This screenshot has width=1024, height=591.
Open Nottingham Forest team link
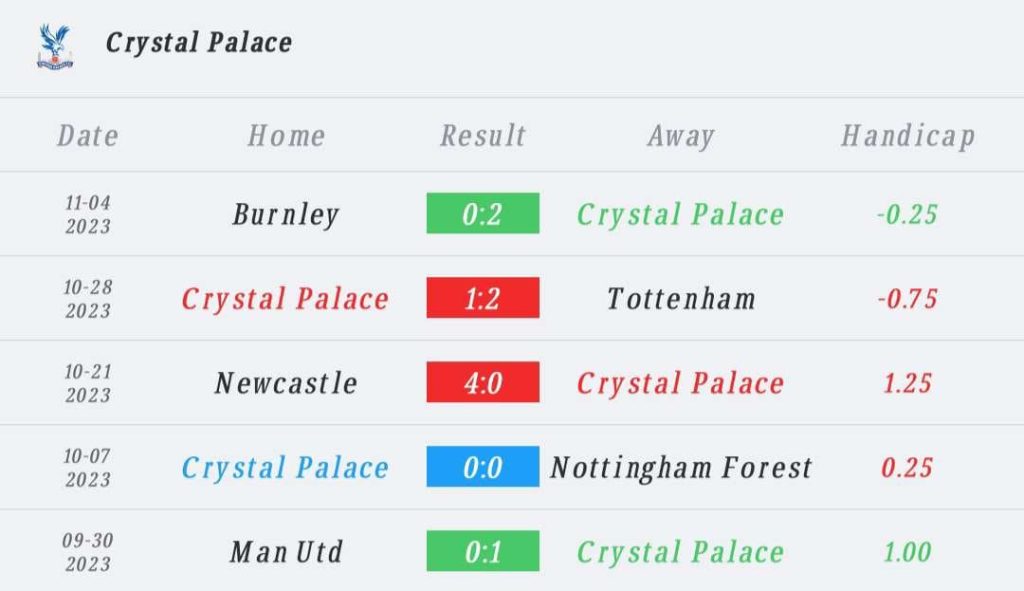click(681, 468)
